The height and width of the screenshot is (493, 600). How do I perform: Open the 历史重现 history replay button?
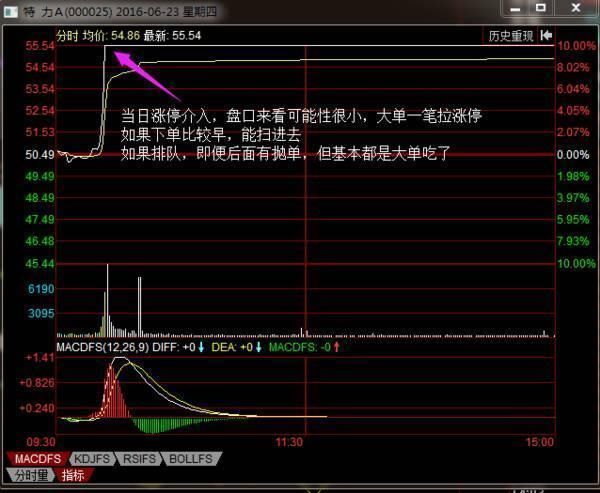[x=510, y=35]
